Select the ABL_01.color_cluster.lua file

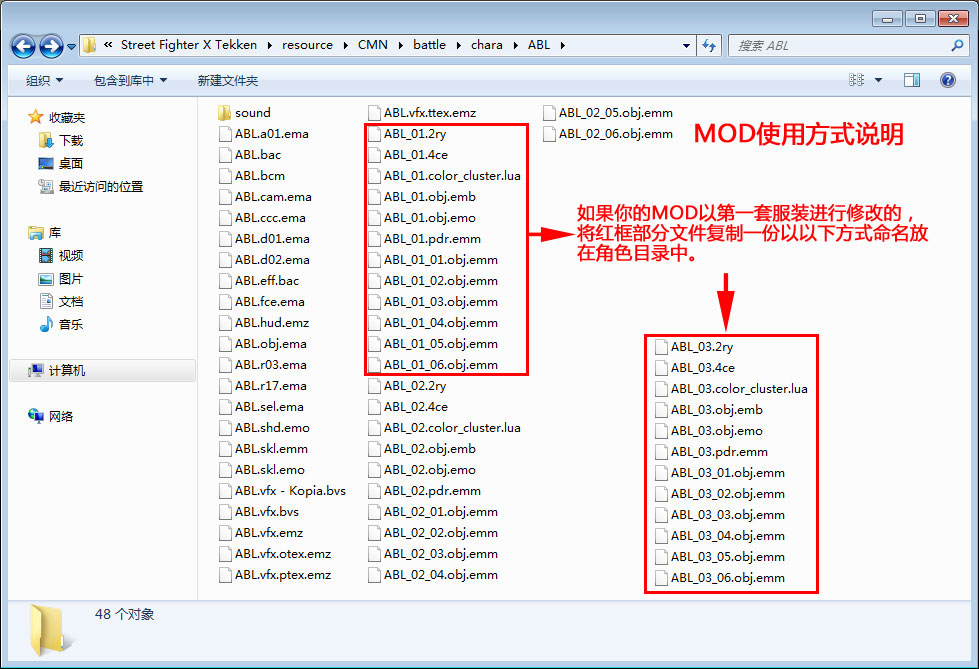pos(451,176)
